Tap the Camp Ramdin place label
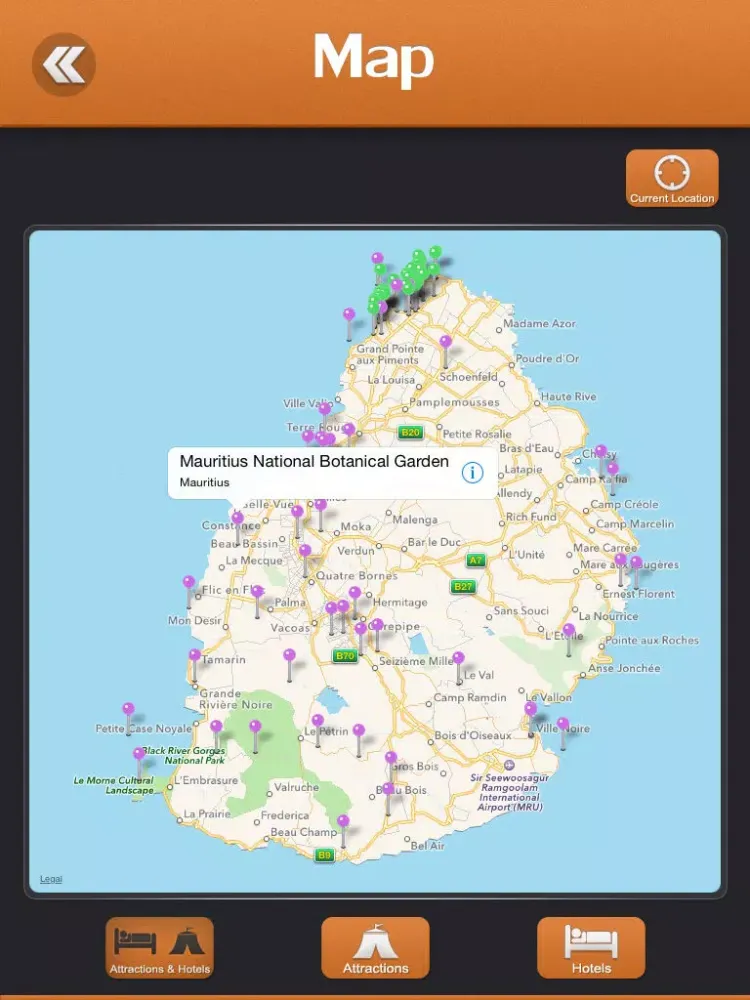The image size is (750, 1000). (470, 698)
